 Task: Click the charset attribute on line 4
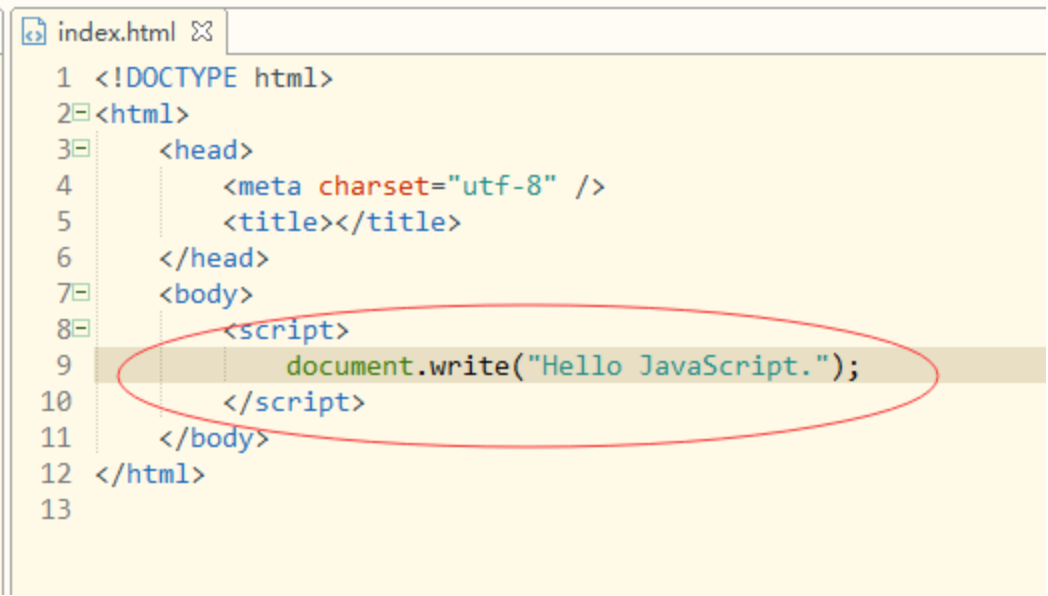click(x=374, y=186)
